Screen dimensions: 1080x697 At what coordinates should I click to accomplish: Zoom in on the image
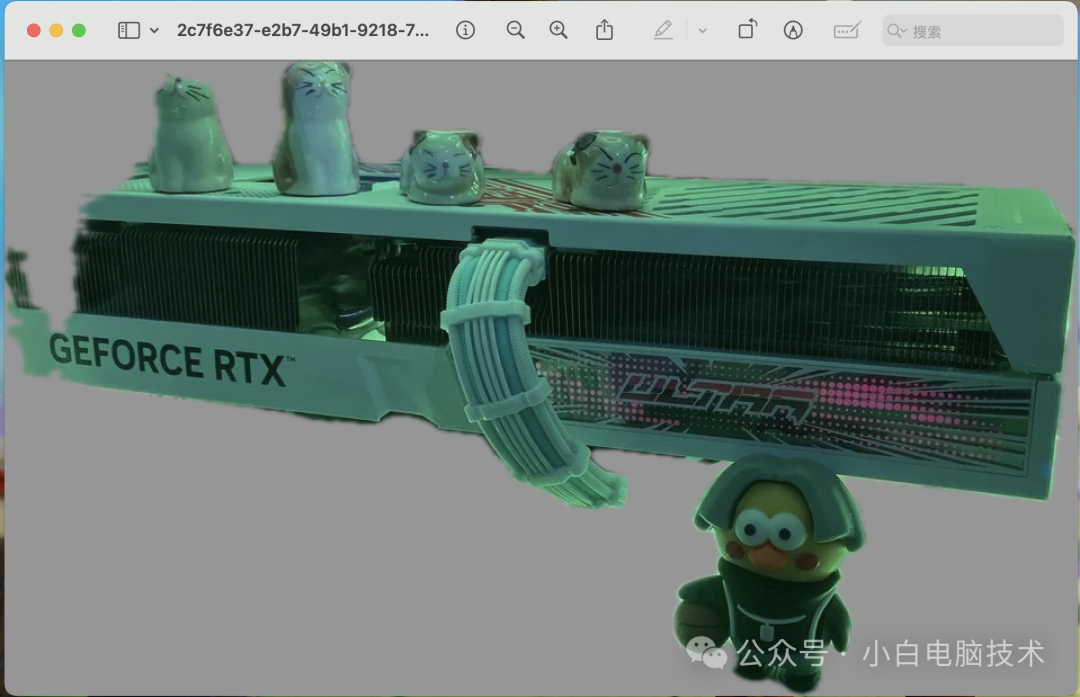(559, 30)
